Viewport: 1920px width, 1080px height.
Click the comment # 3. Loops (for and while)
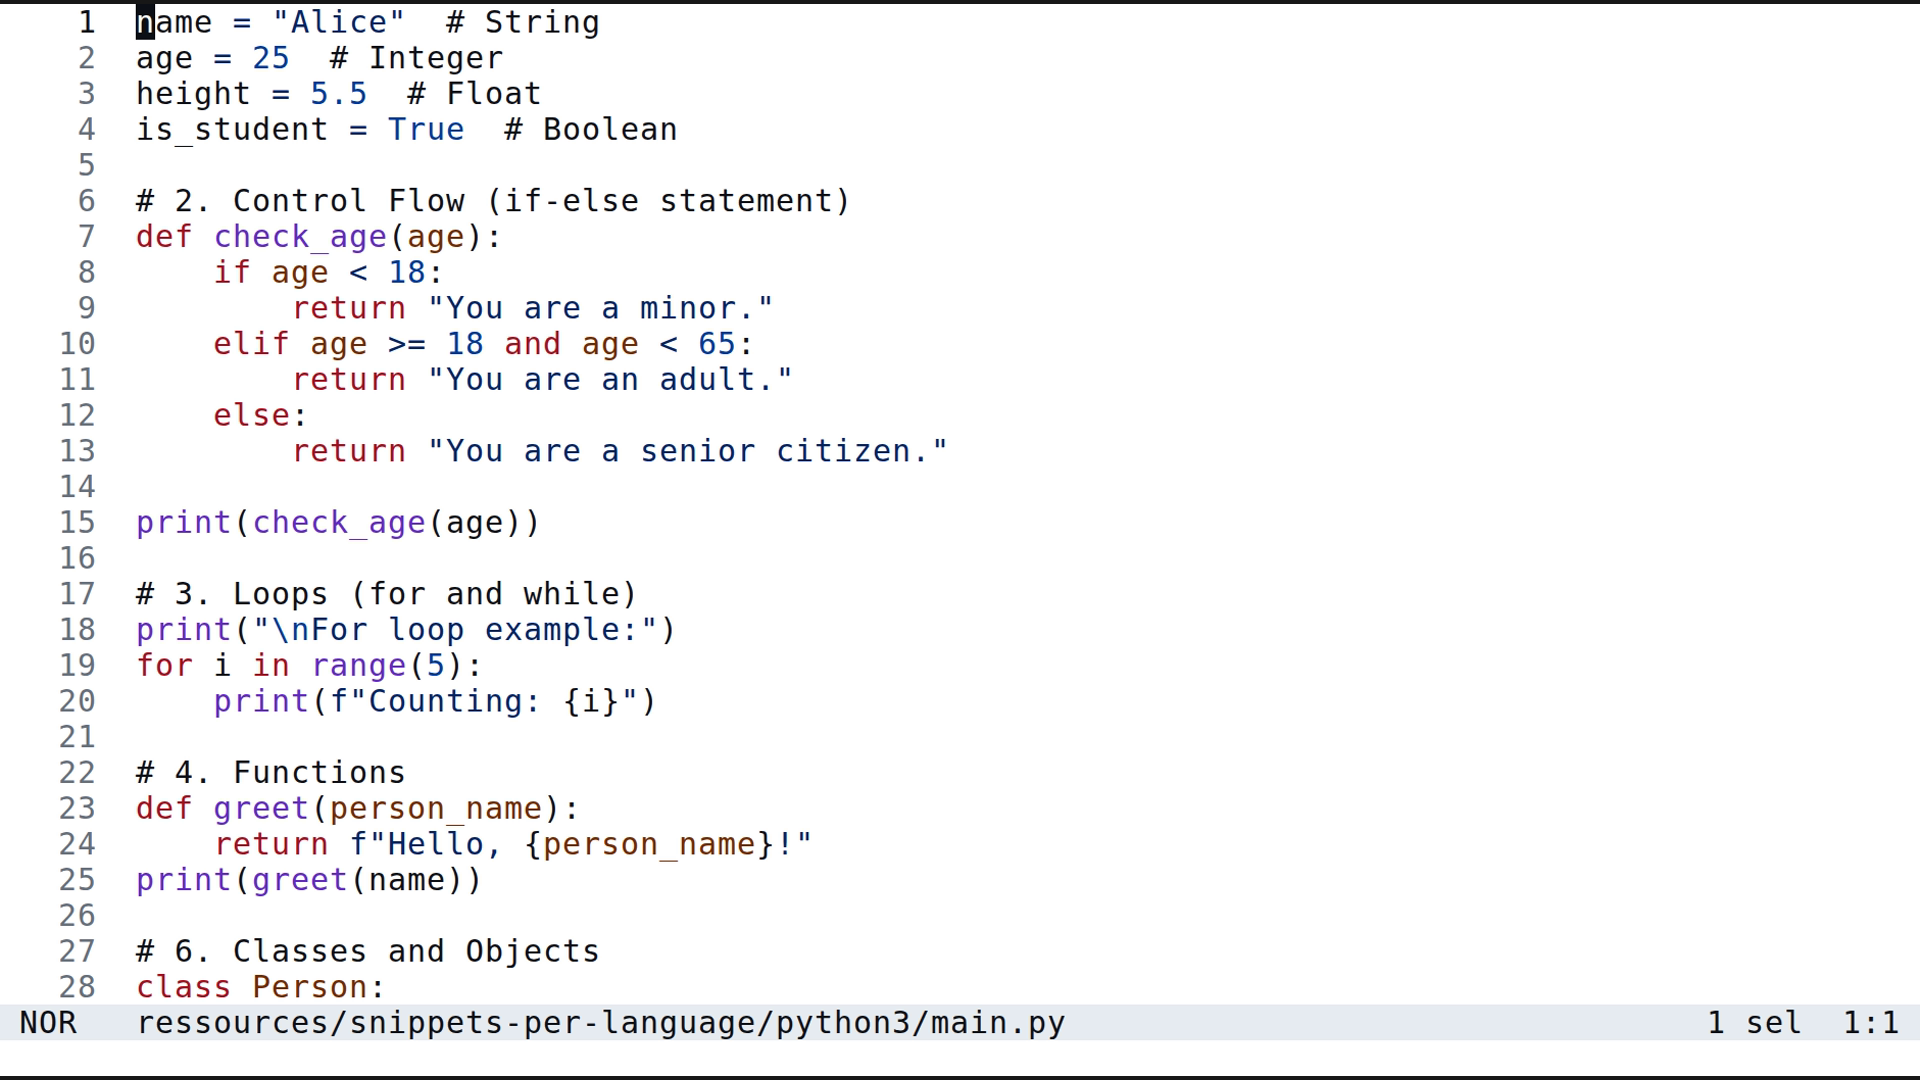(385, 593)
